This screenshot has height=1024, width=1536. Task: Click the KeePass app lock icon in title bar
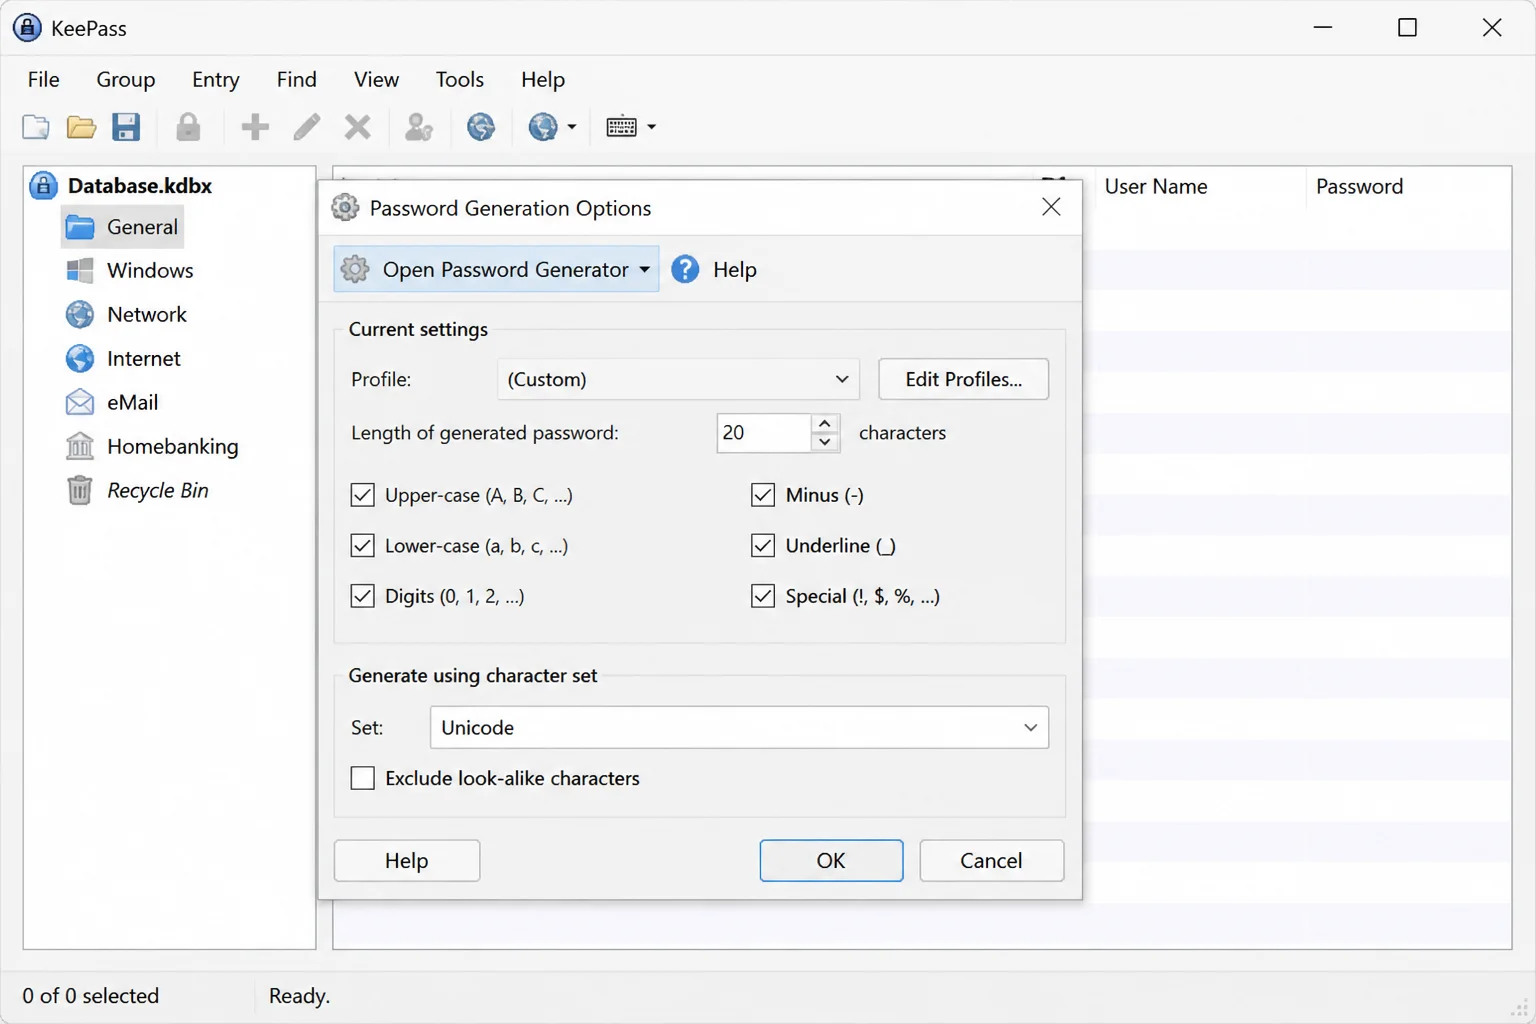click(27, 28)
